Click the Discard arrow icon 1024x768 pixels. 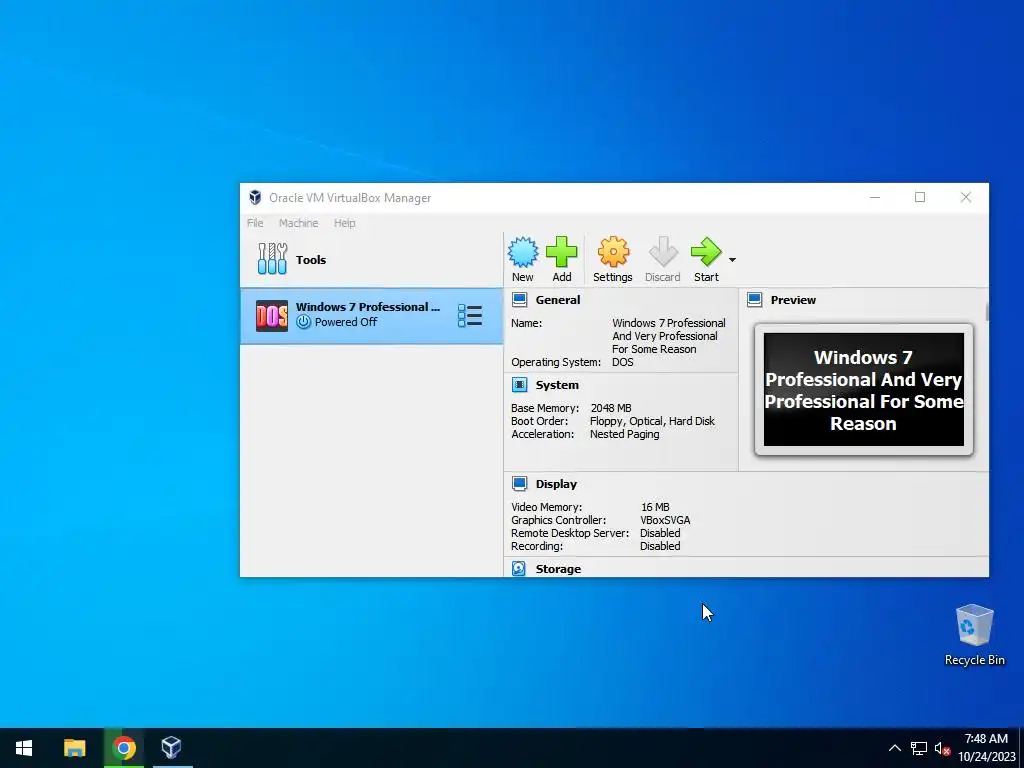663,252
